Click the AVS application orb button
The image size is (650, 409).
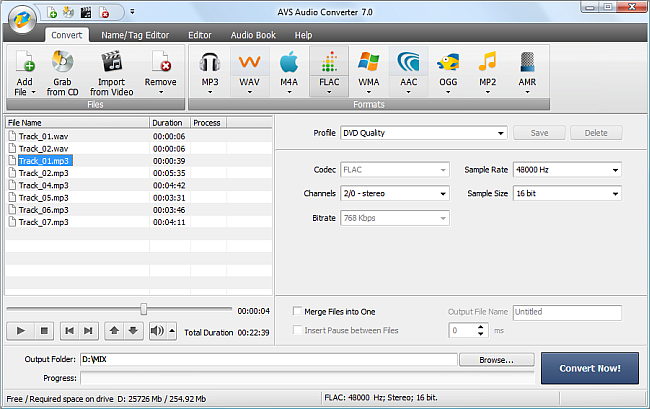tap(22, 20)
